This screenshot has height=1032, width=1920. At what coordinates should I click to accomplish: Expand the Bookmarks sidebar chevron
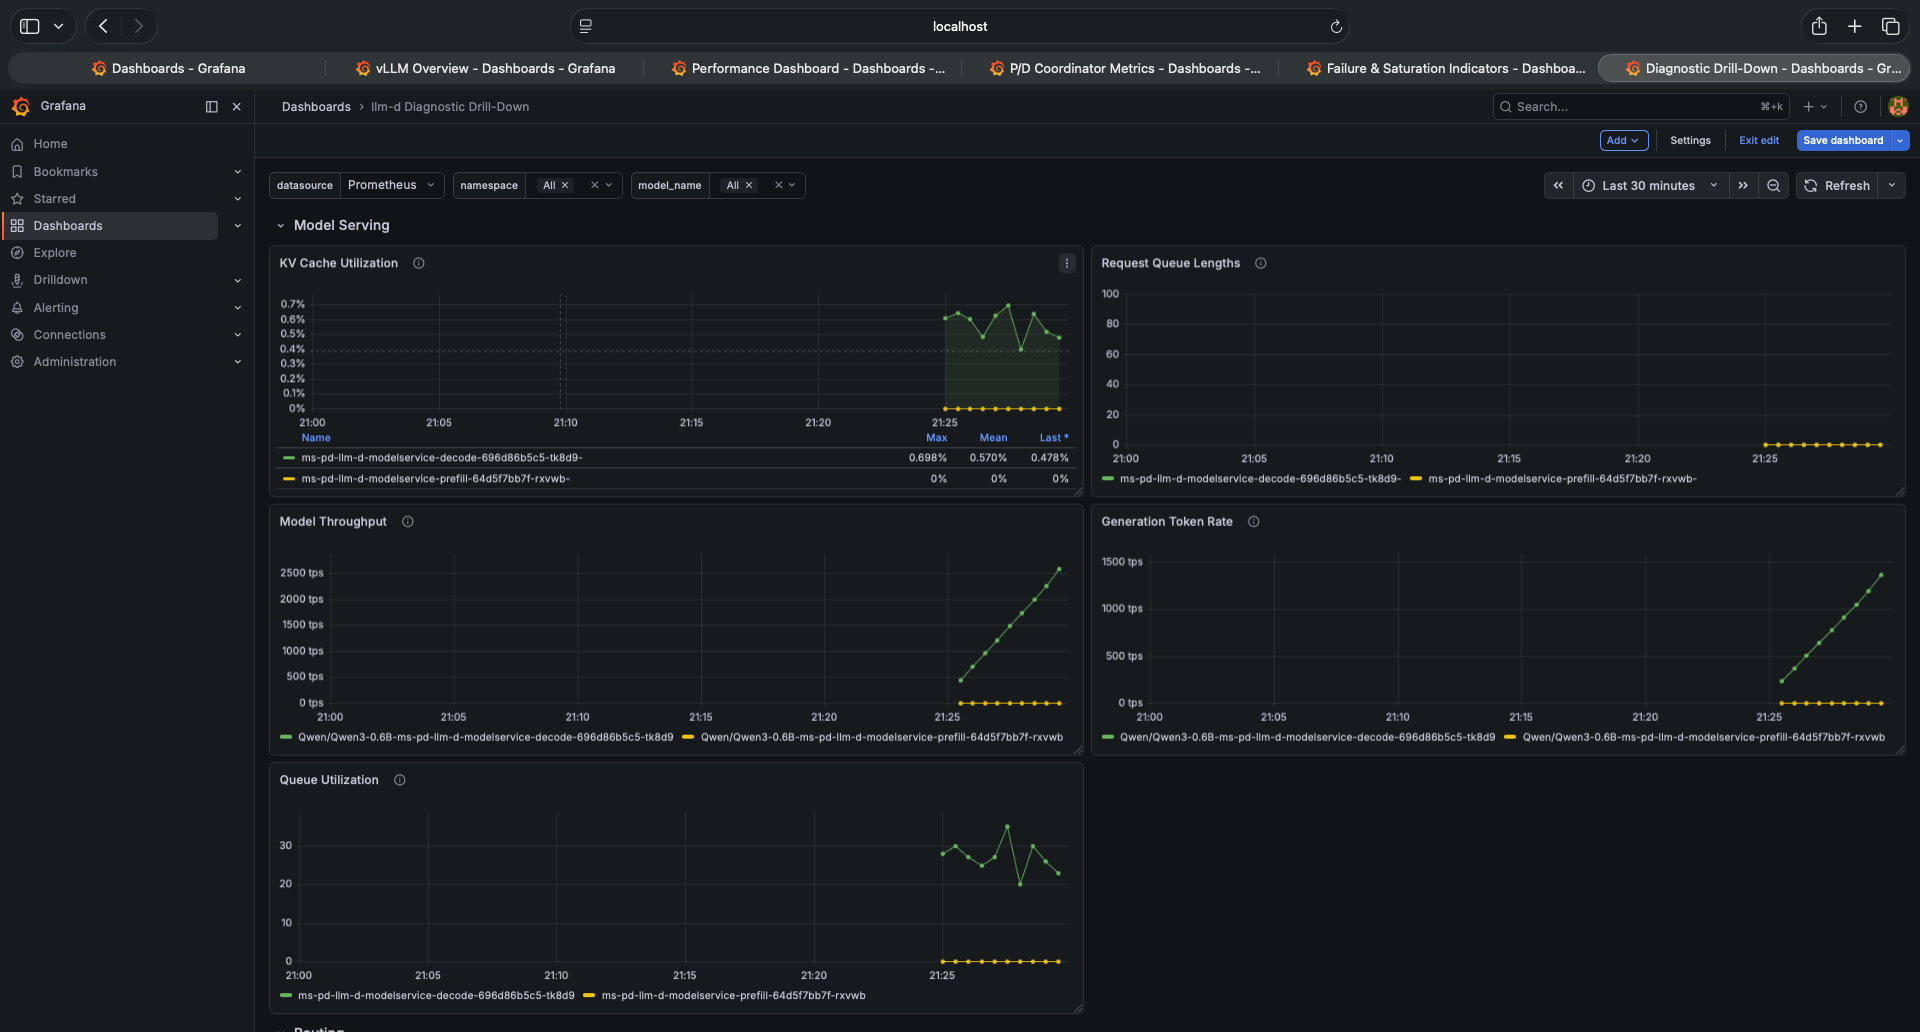[x=238, y=172]
